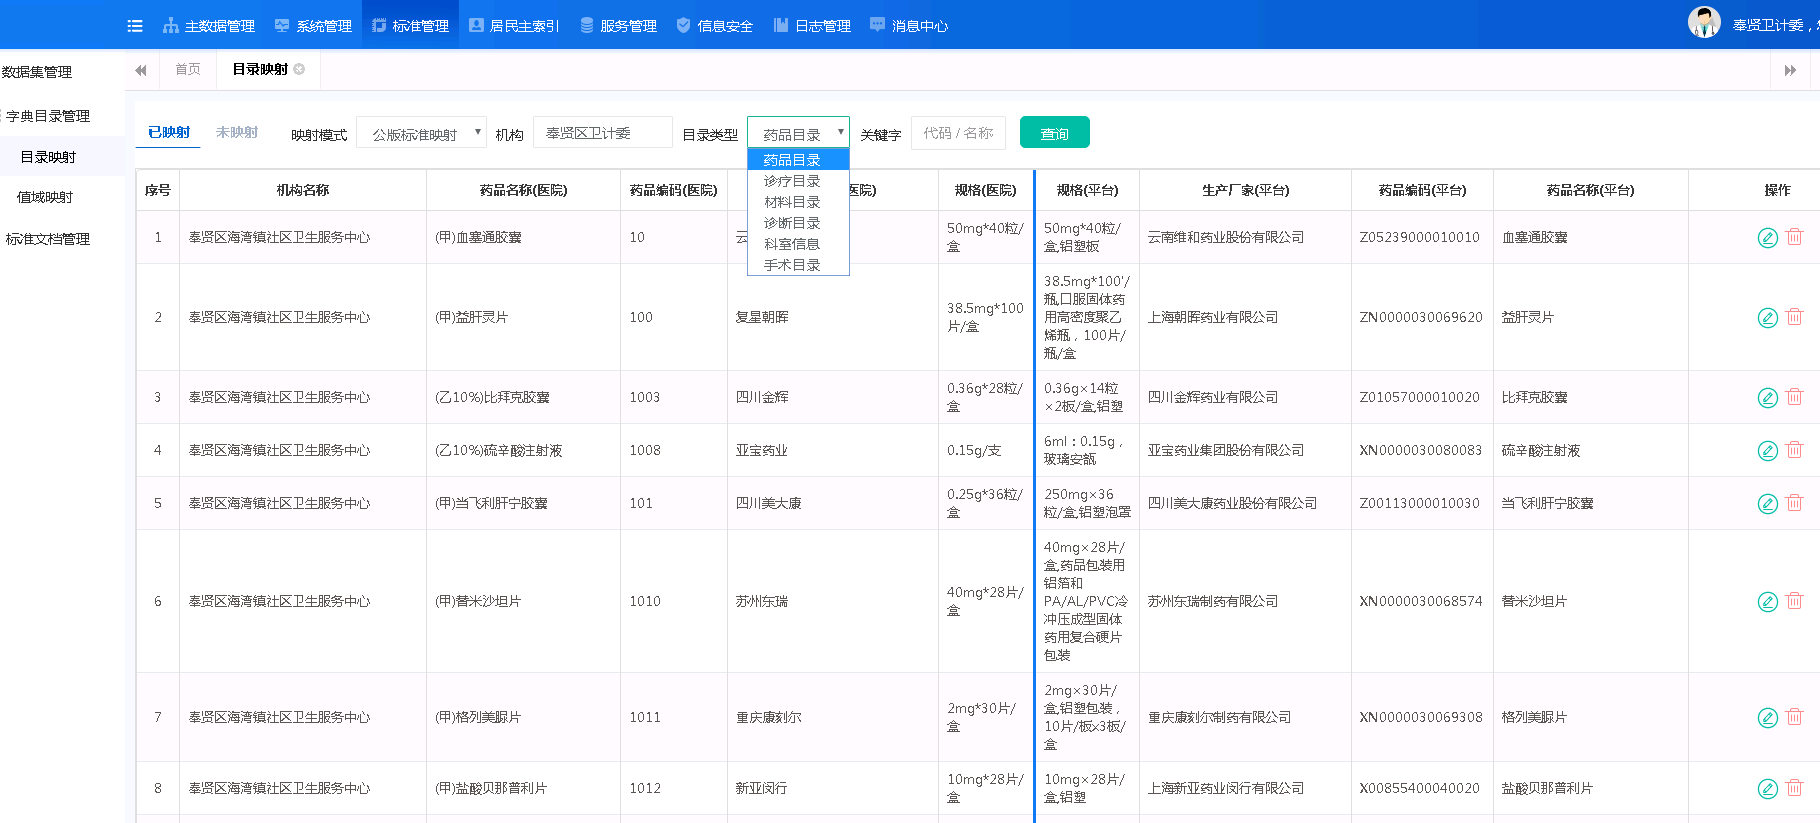
Task: Click edit icon for row 1 血塞通胶囊
Action: coord(1767,238)
